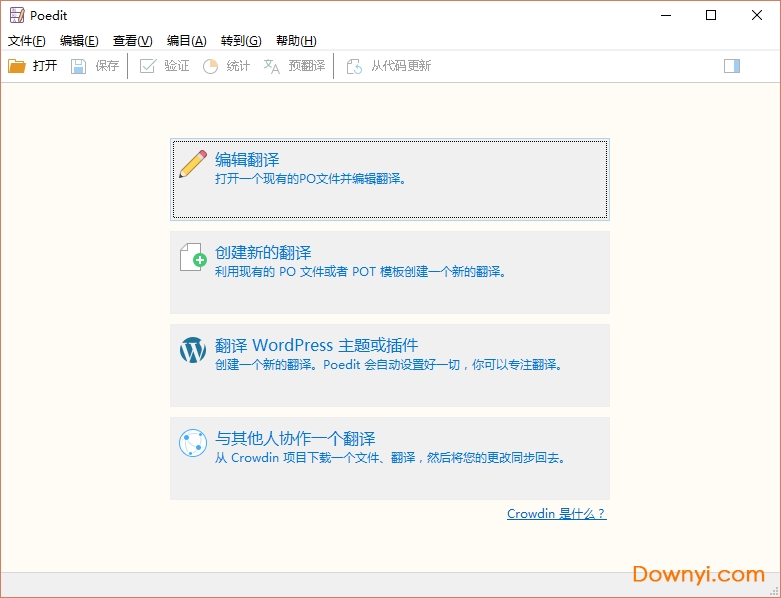
Task: Click the Open folder icon in toolbar
Action: pyautogui.click(x=16, y=66)
